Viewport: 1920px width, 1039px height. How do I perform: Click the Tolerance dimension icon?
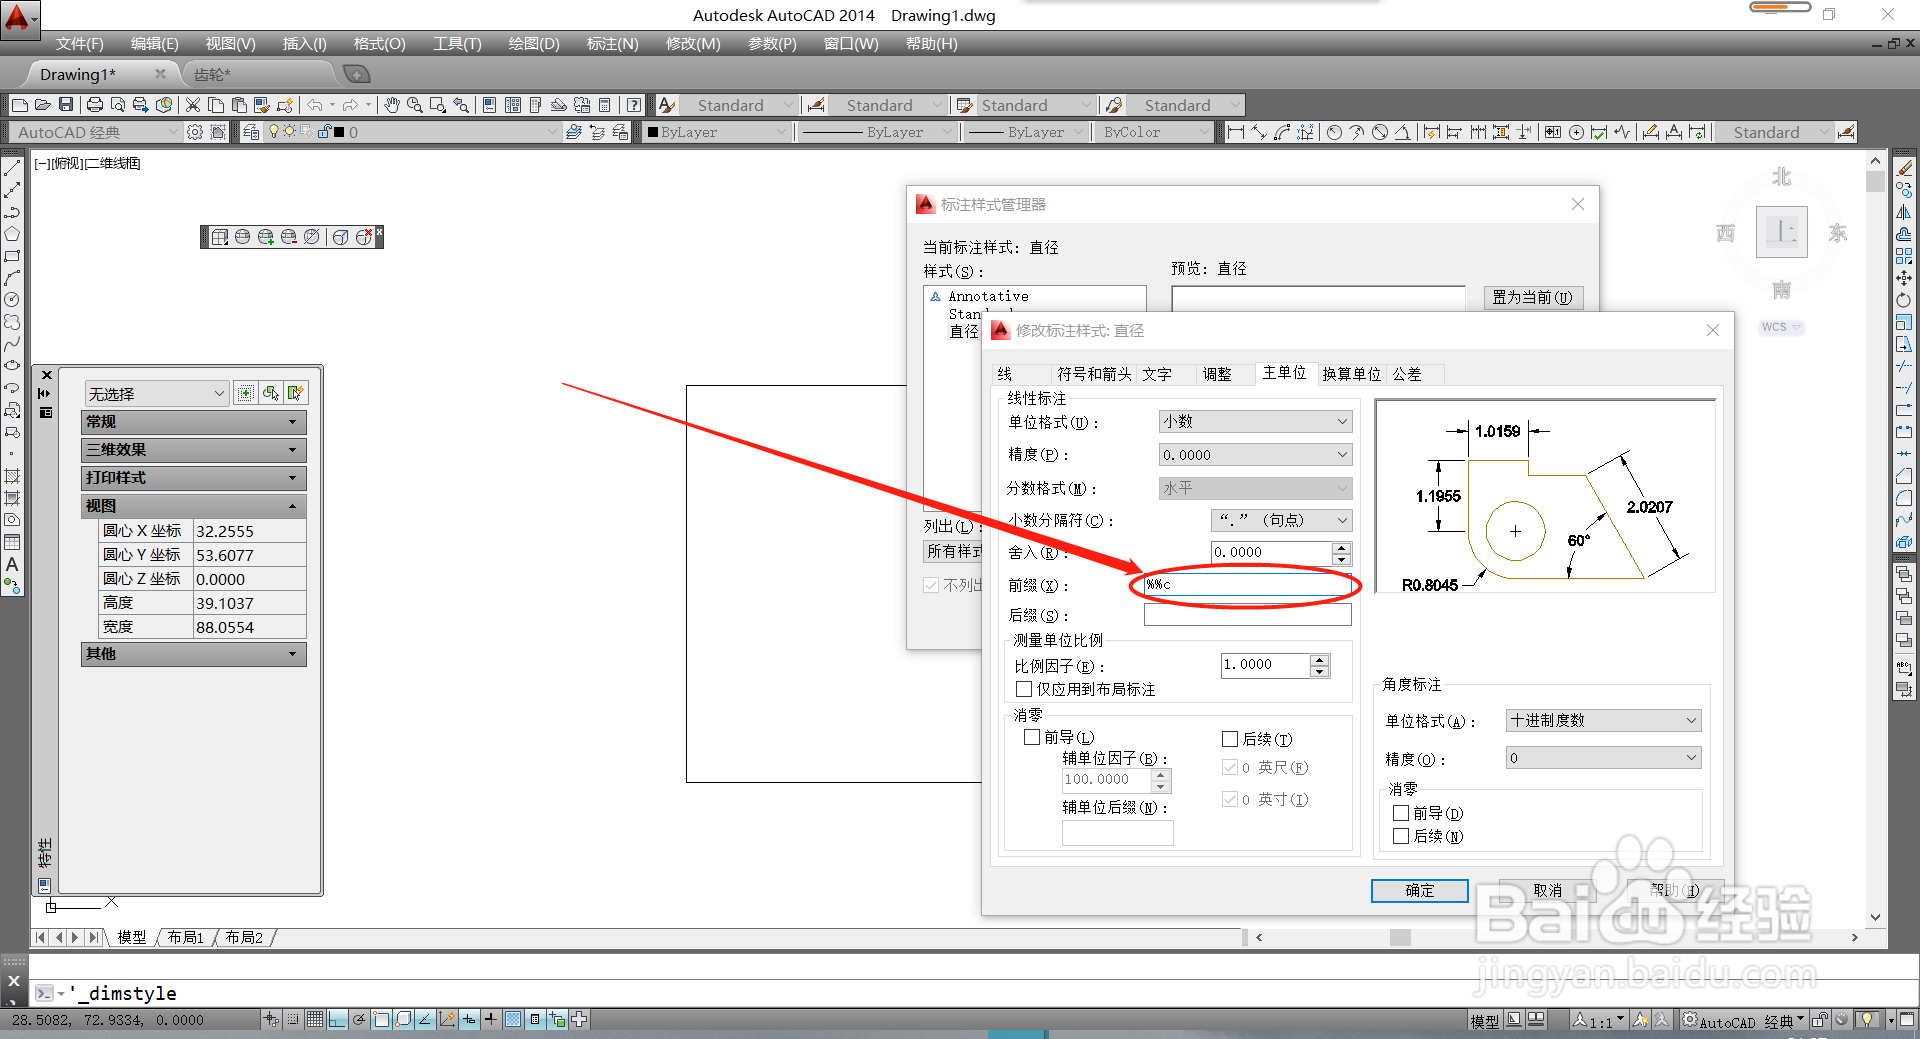coord(1552,132)
